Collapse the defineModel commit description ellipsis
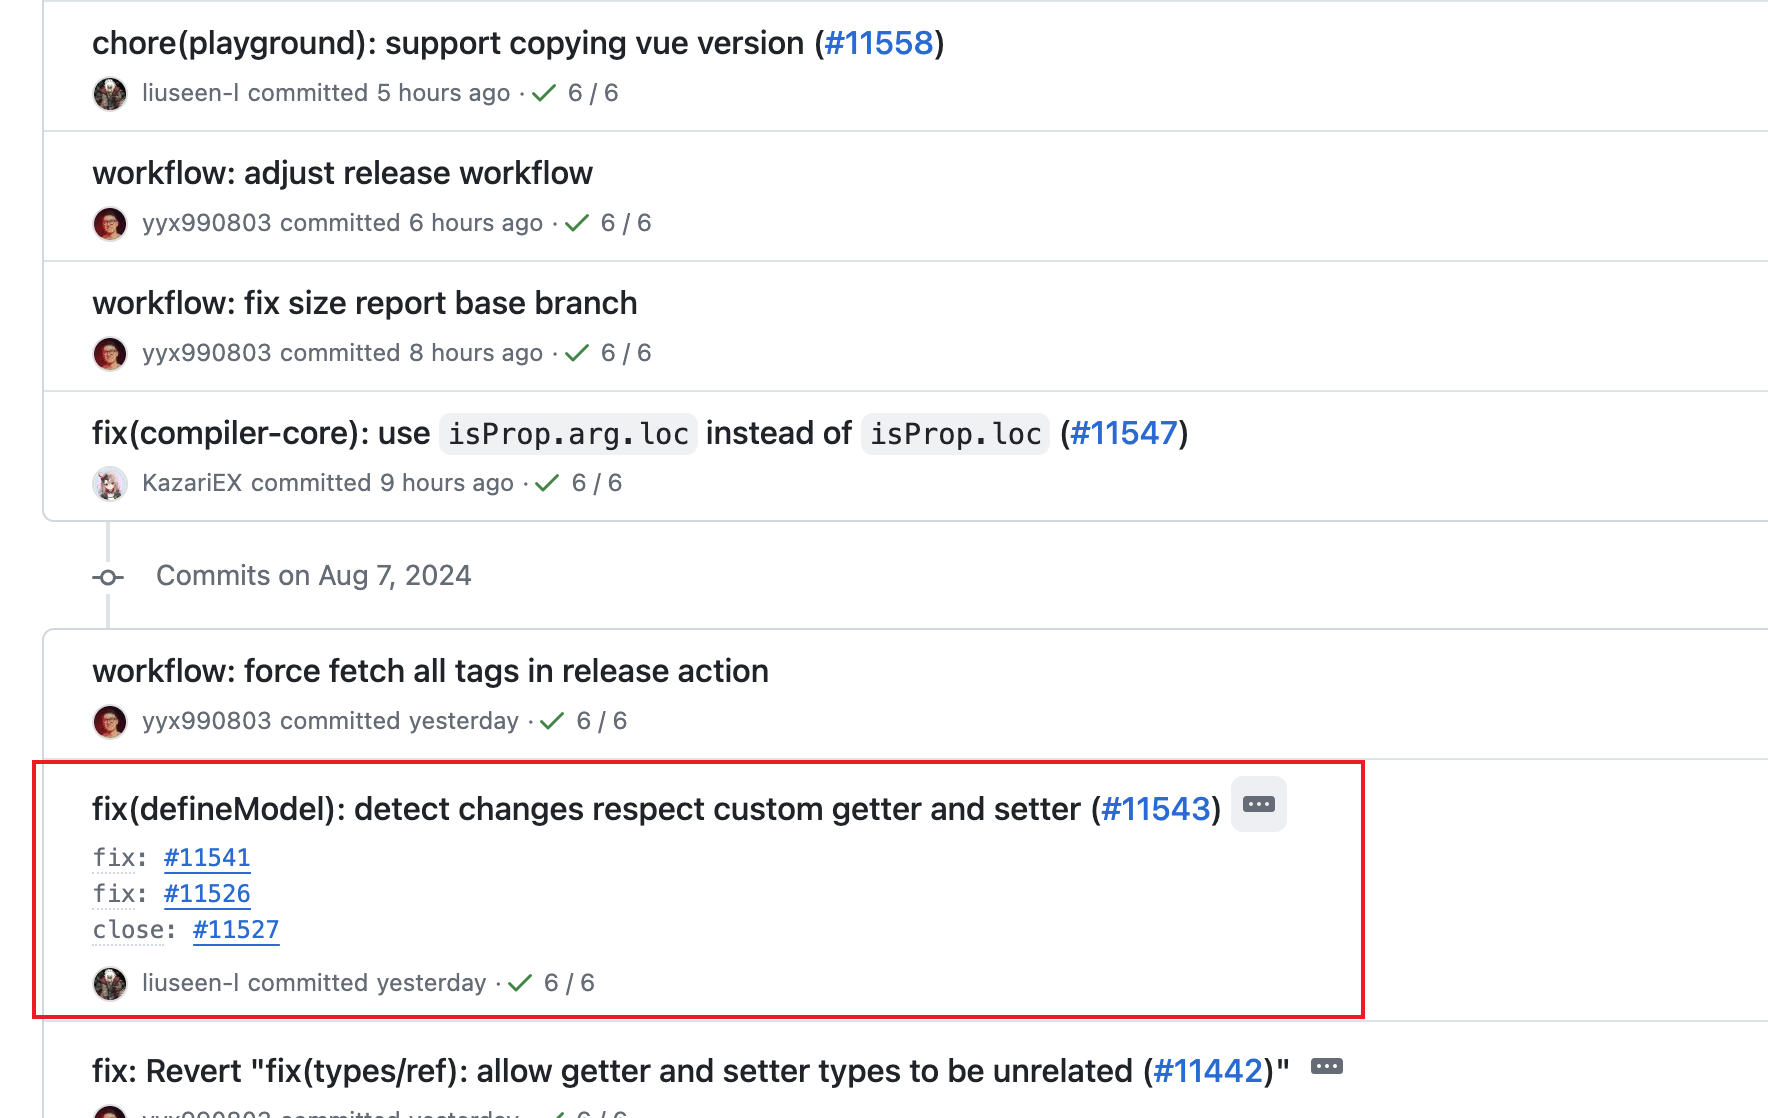 [x=1258, y=805]
